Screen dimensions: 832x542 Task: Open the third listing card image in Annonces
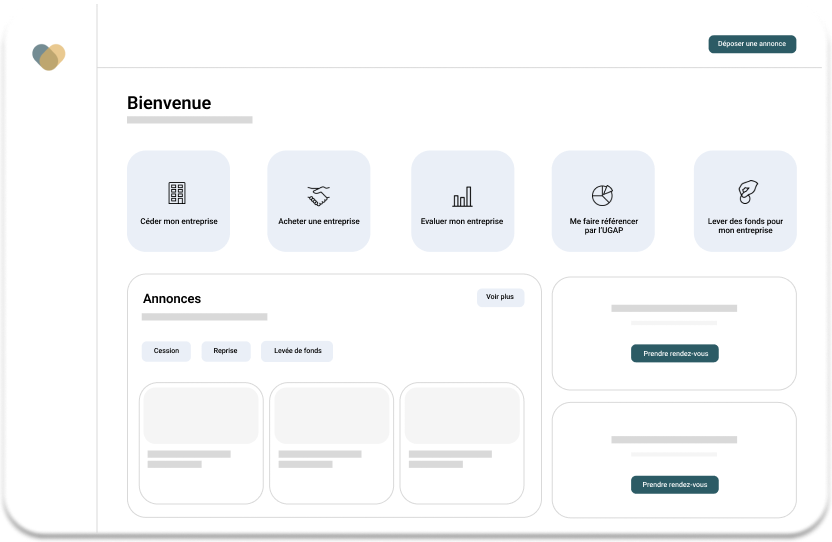click(461, 416)
